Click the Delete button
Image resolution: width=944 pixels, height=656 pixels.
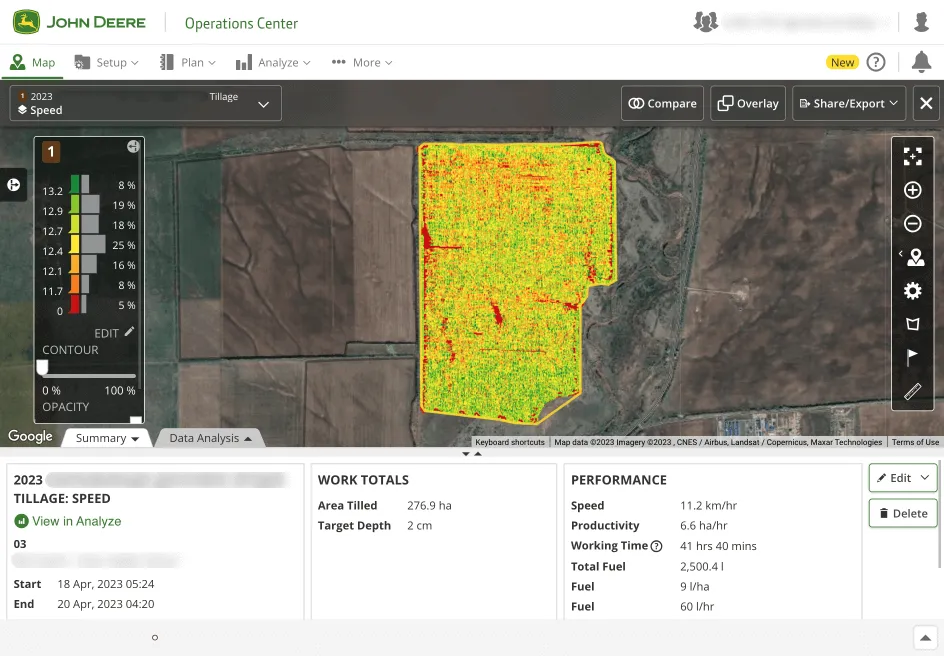(902, 513)
